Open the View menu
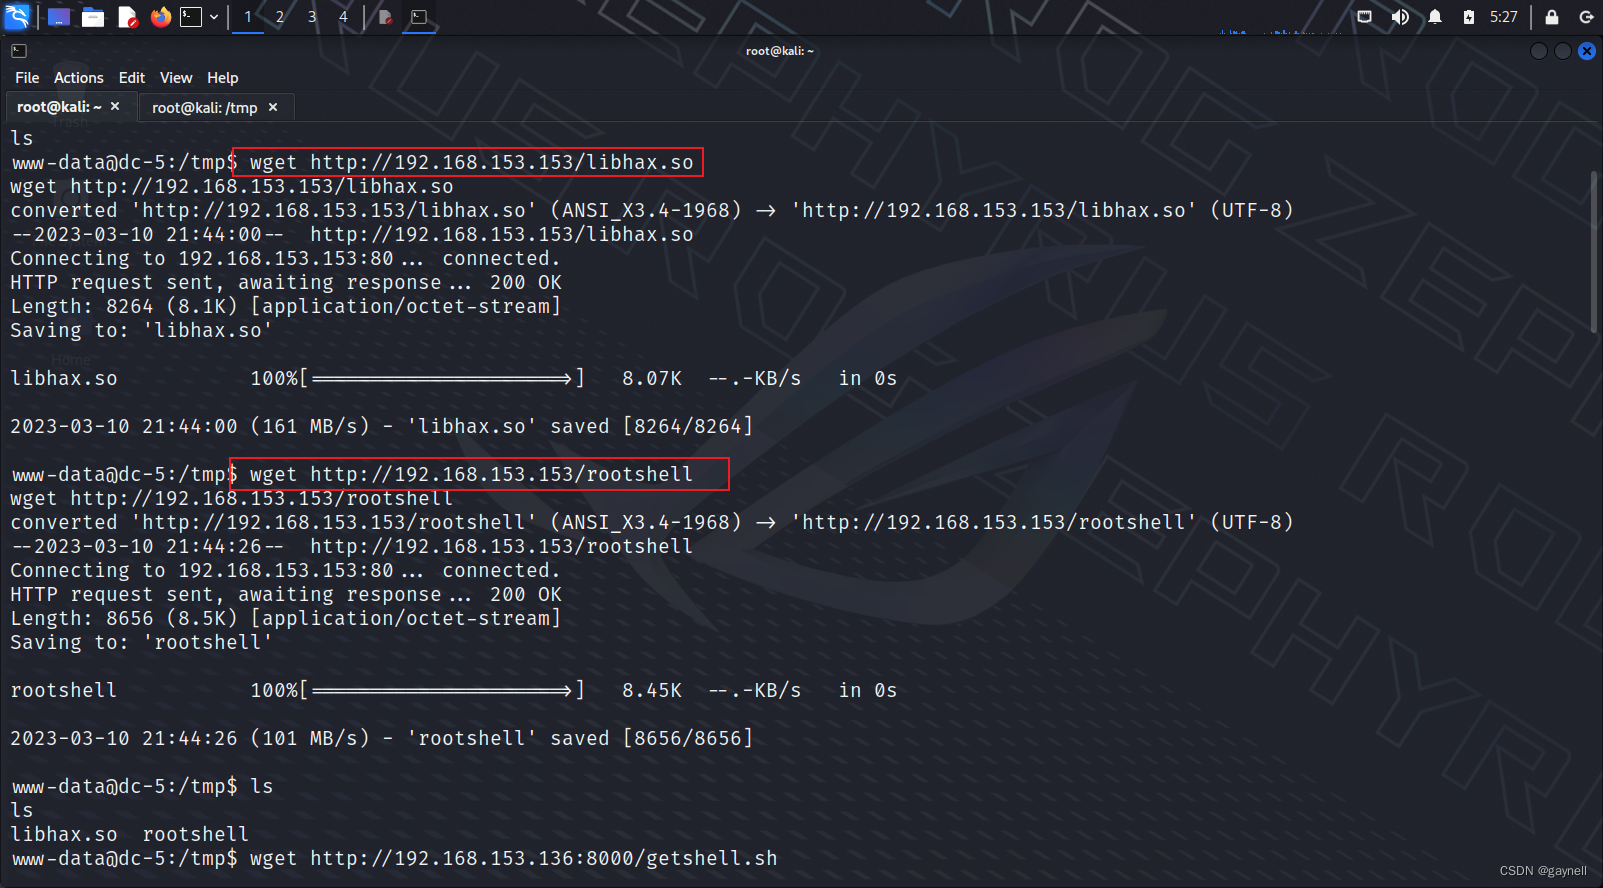1603x888 pixels. pyautogui.click(x=176, y=78)
